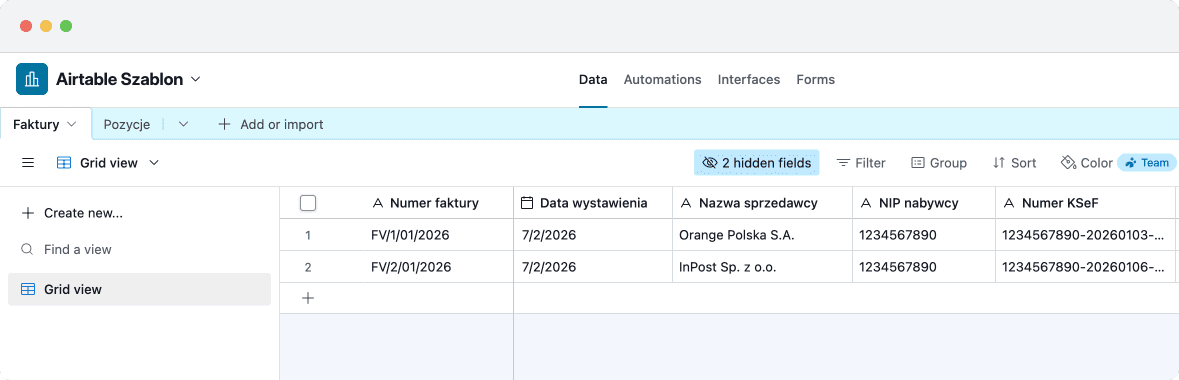This screenshot has height=380, width=1179.
Task: Select the date cell in the FV/1/01/2026 row
Action: tap(593, 235)
